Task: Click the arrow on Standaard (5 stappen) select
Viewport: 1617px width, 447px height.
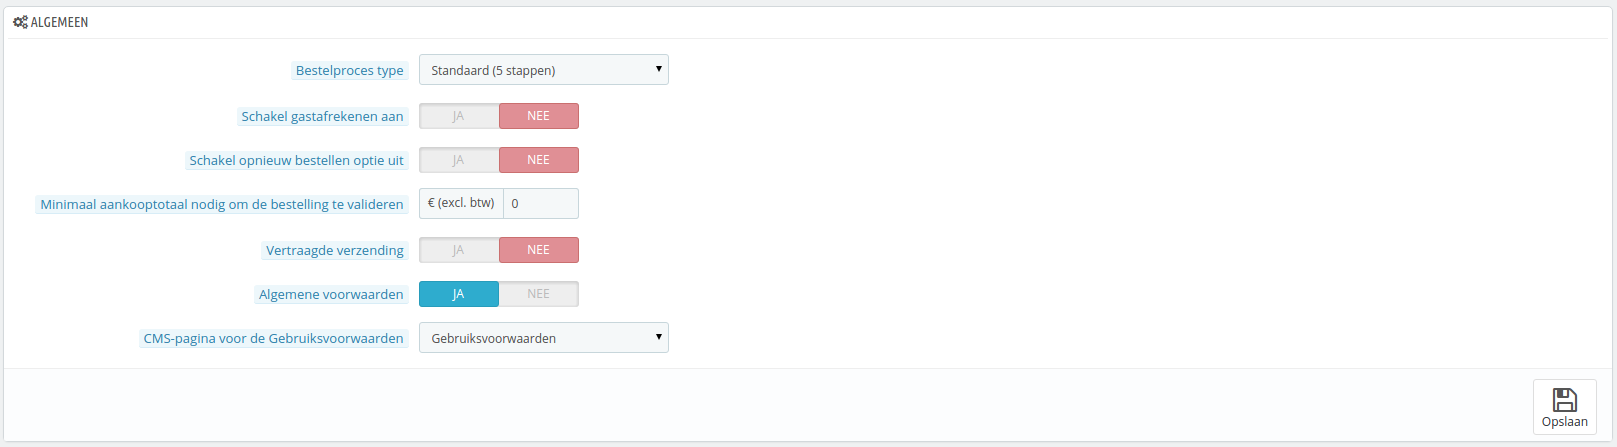Action: pos(658,69)
